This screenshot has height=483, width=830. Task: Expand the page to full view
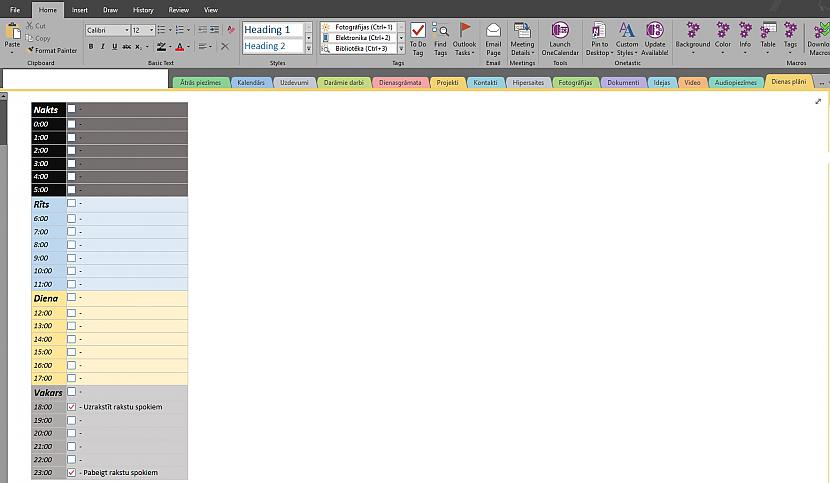[x=818, y=101]
